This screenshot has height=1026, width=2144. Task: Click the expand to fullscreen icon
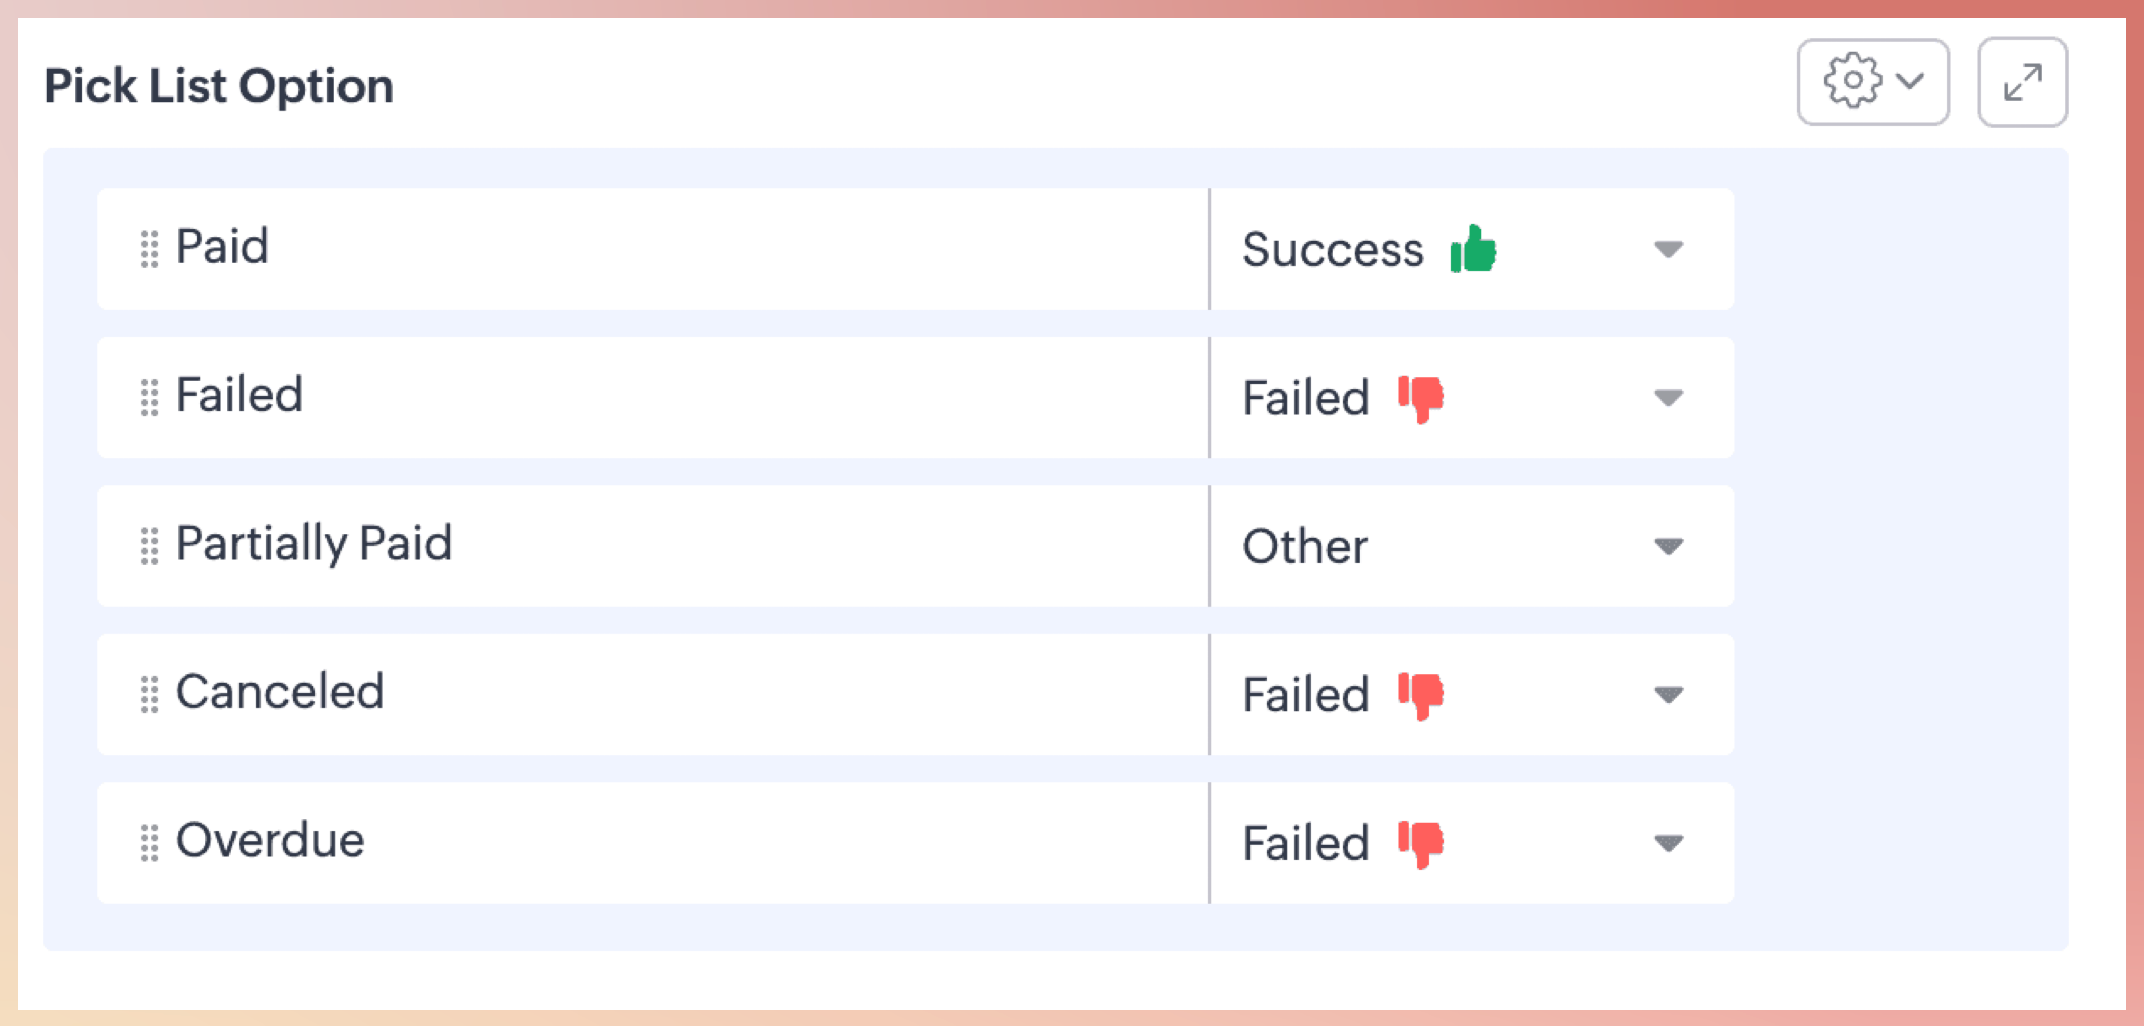click(2022, 82)
